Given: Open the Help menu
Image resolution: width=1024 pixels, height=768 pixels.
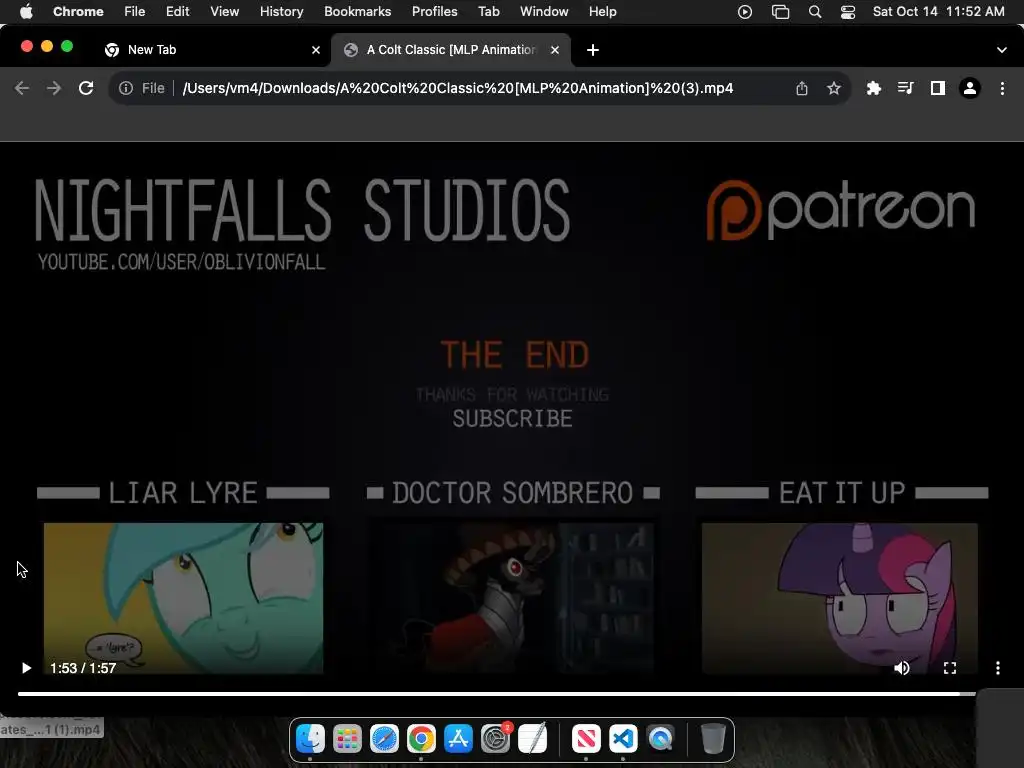Looking at the screenshot, I should (602, 11).
